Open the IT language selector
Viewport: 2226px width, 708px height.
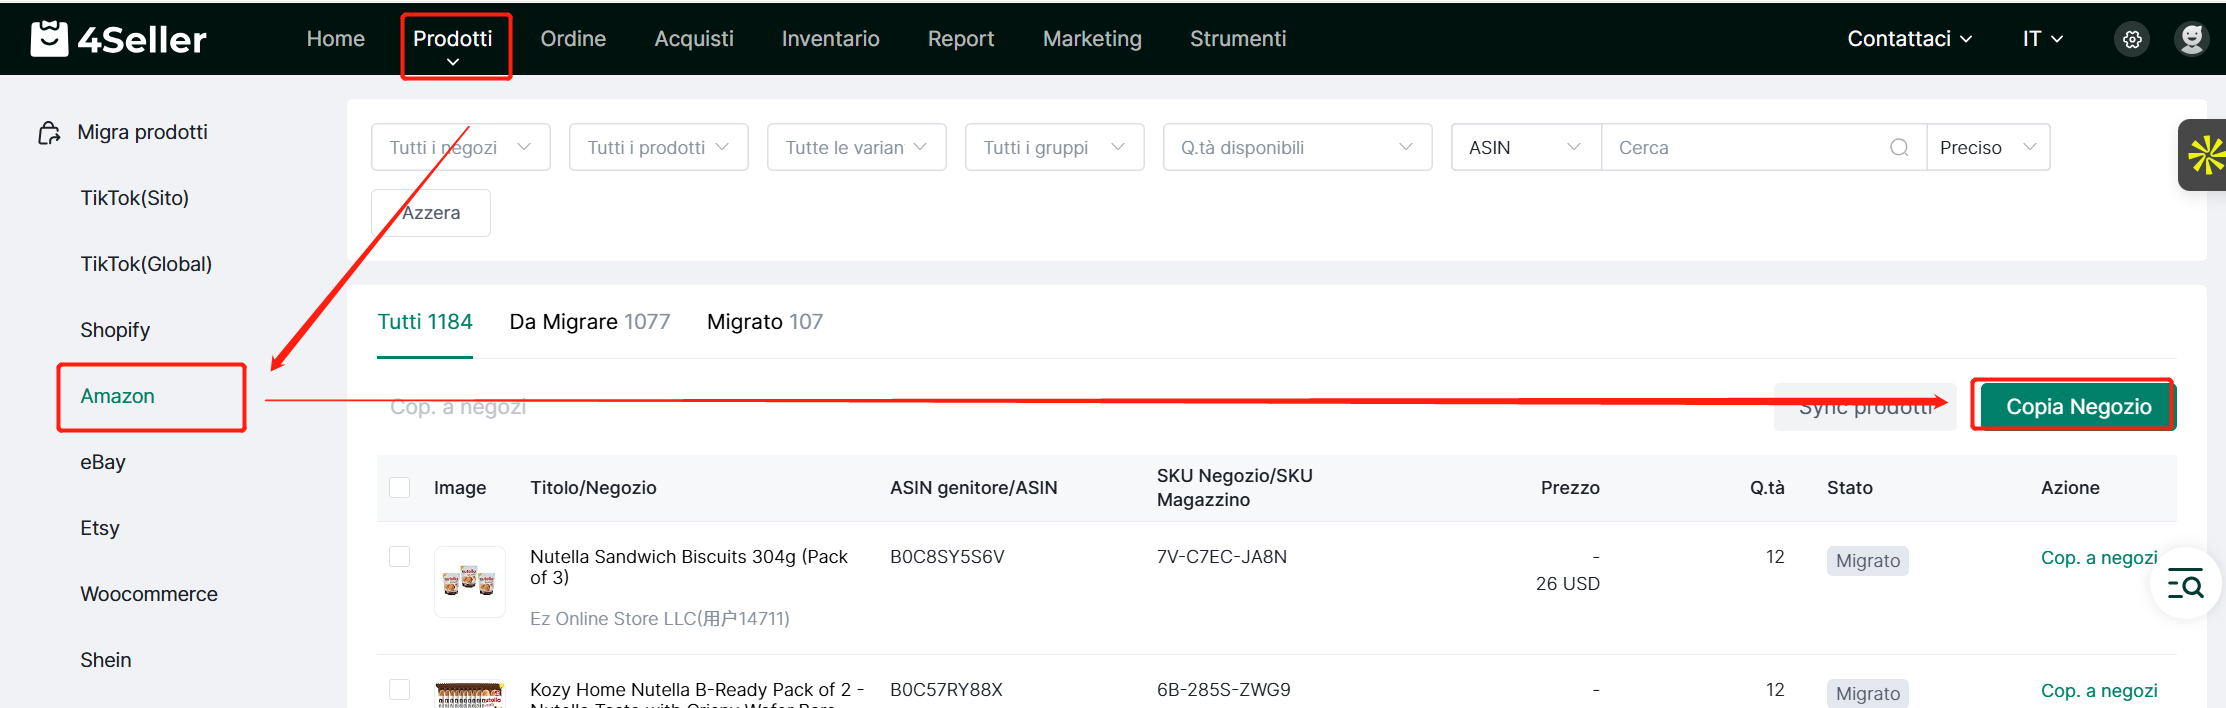coord(2042,39)
